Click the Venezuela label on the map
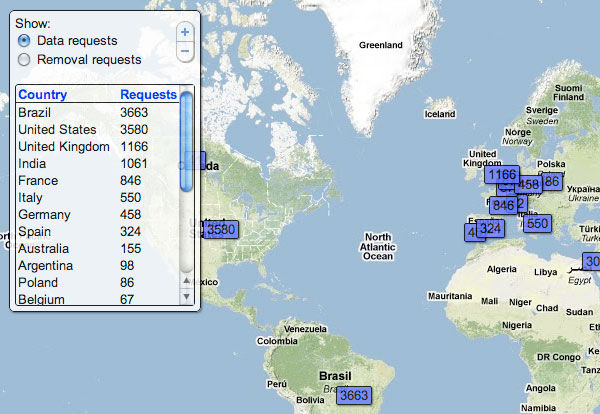Viewport: 600px width, 414px height. [305, 329]
